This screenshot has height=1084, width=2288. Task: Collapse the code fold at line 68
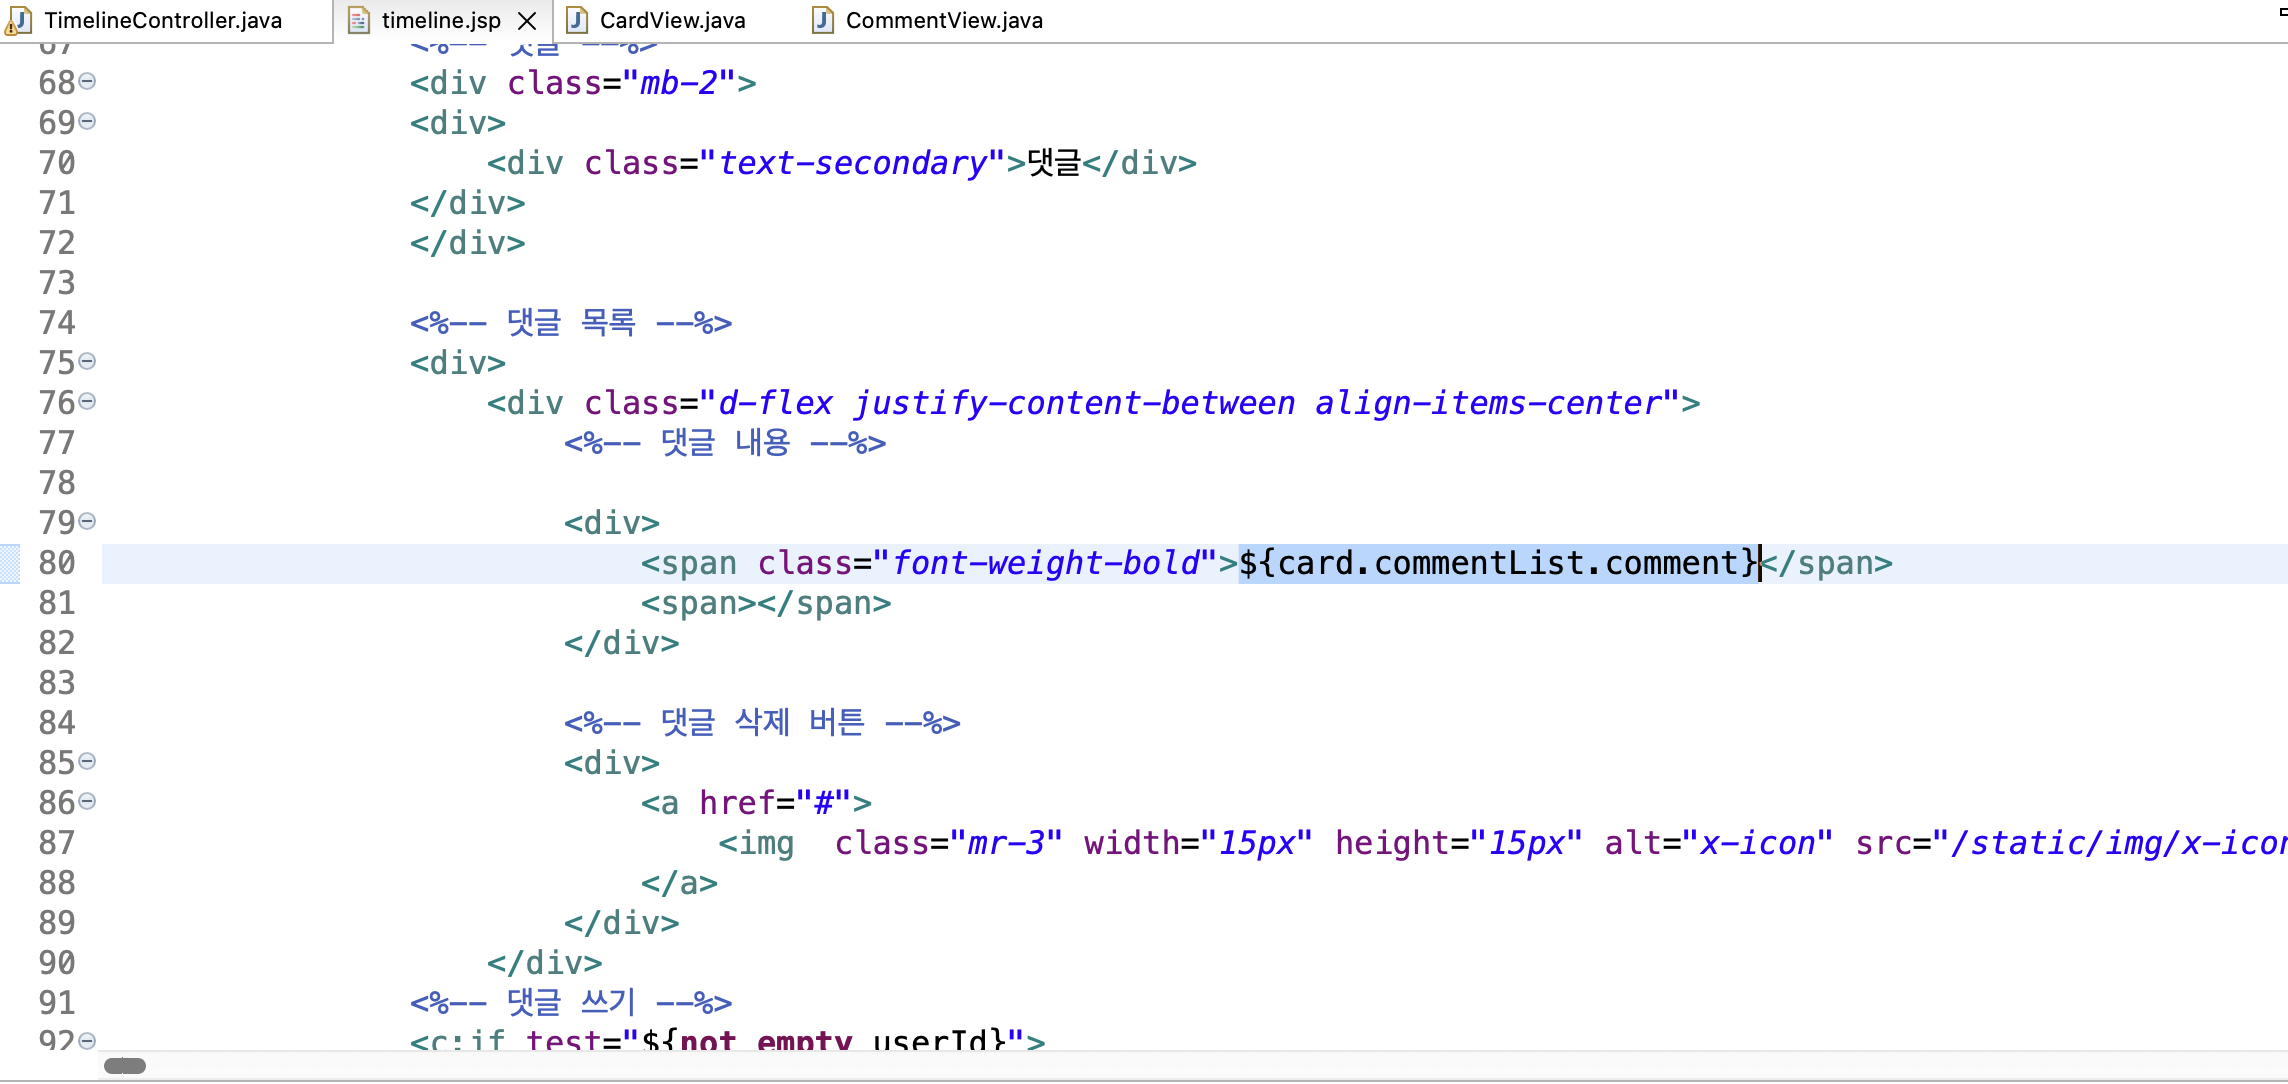(87, 82)
